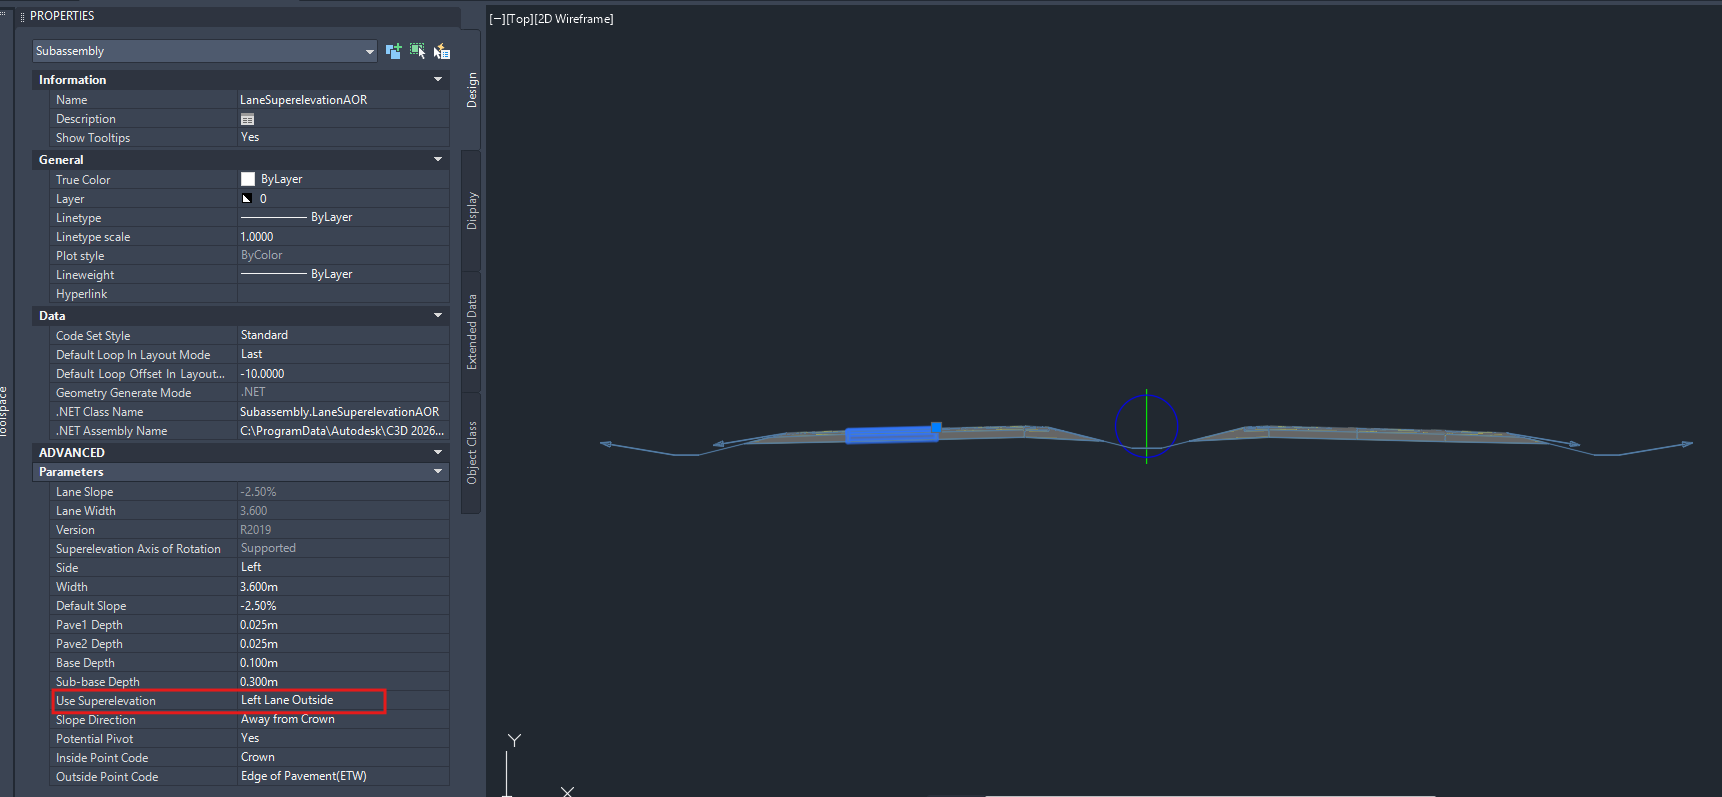Edit the Width value 3.600m
This screenshot has width=1722, height=797.
(343, 586)
